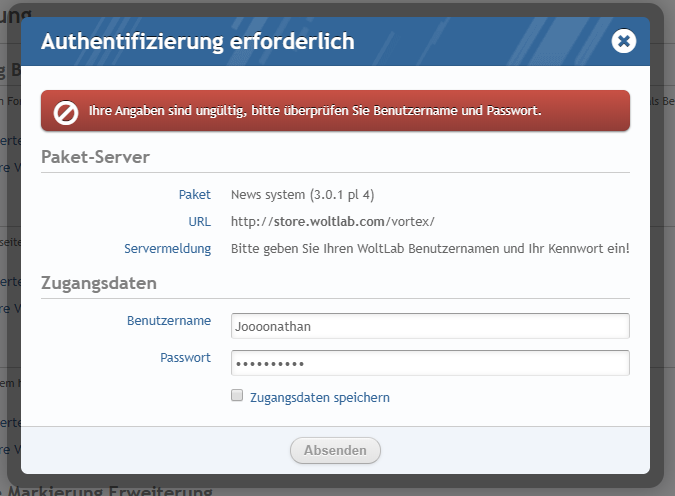
Task: Click the red prohibited error icon
Action: pyautogui.click(x=66, y=111)
